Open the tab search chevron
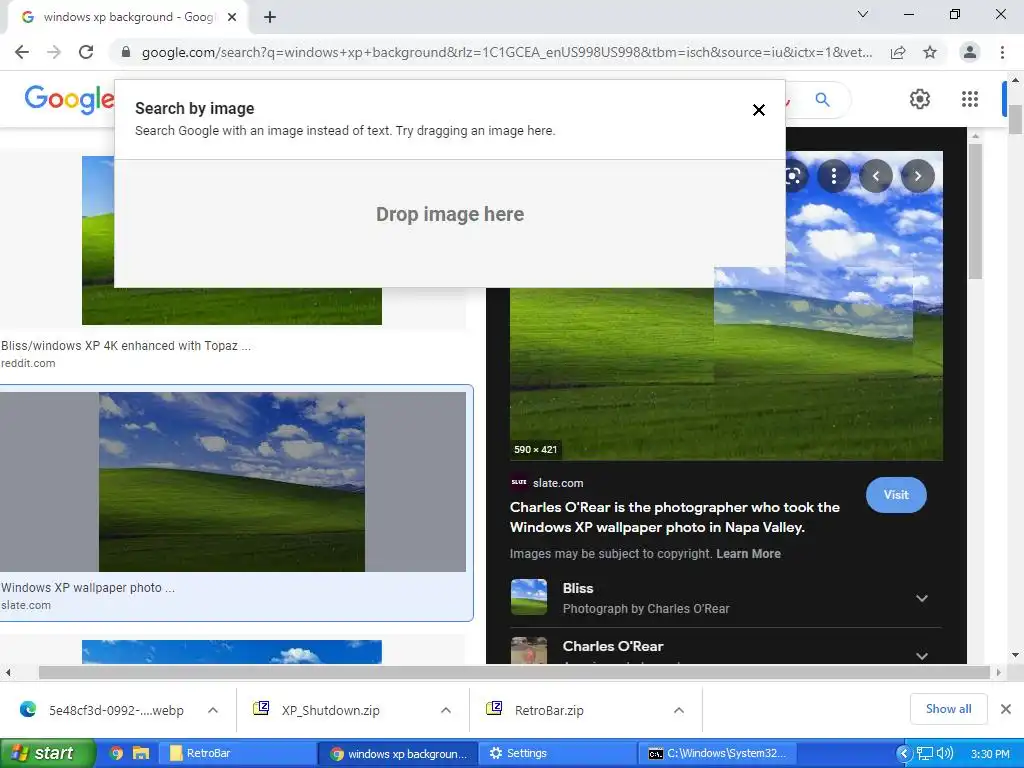 coord(863,14)
